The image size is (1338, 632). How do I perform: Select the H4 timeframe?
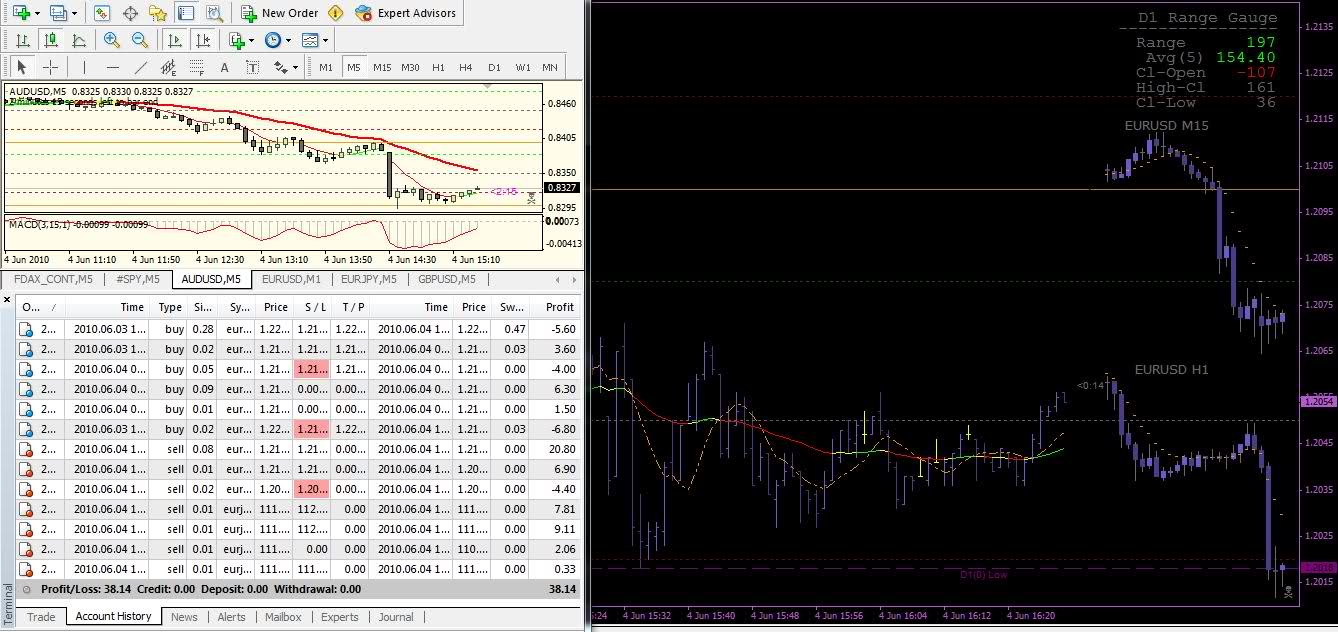pyautogui.click(x=466, y=67)
